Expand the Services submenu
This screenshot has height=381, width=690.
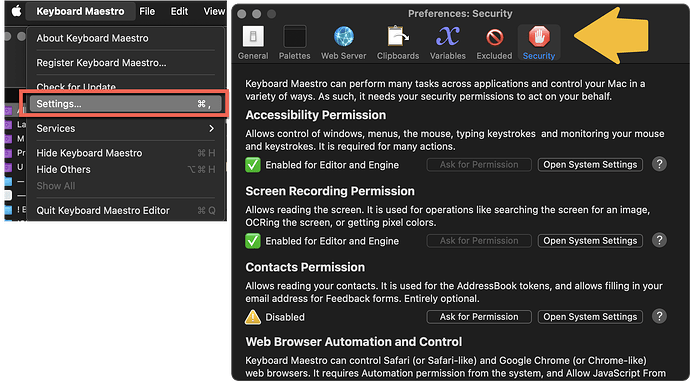click(x=125, y=128)
